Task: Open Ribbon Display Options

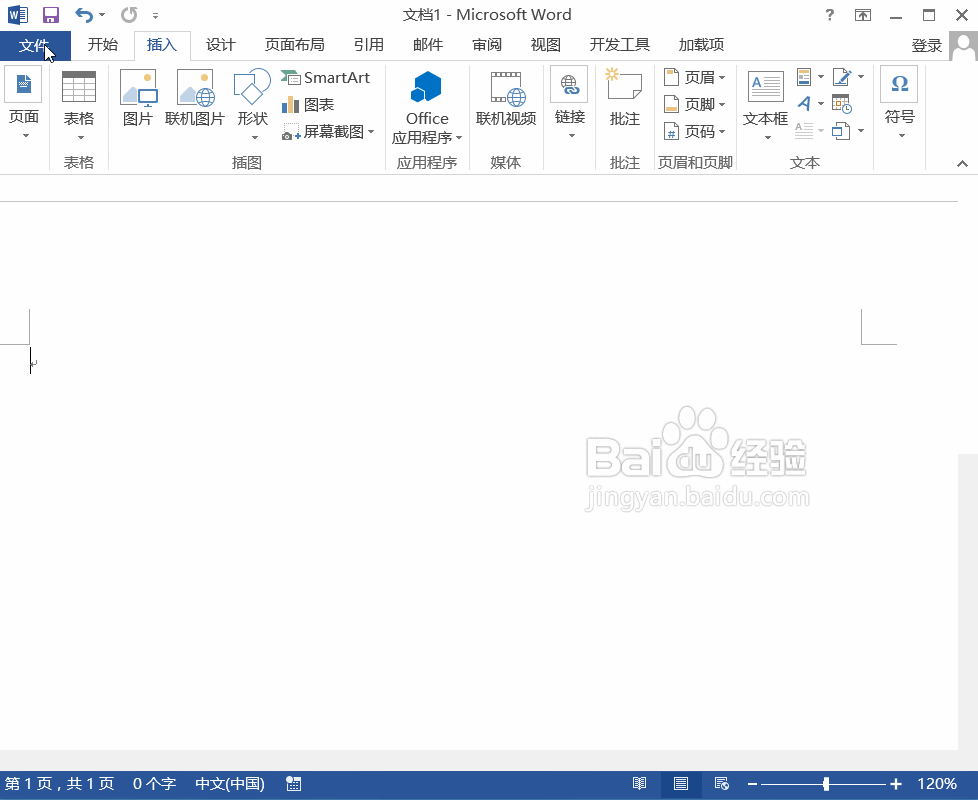Action: (863, 15)
